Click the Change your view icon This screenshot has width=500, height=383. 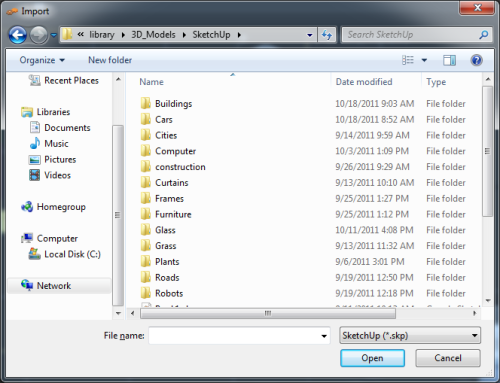click(408, 60)
